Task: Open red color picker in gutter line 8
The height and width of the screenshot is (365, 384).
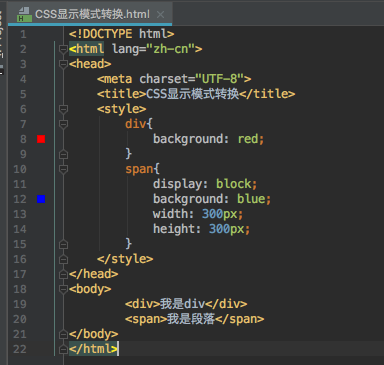Action: (x=41, y=139)
